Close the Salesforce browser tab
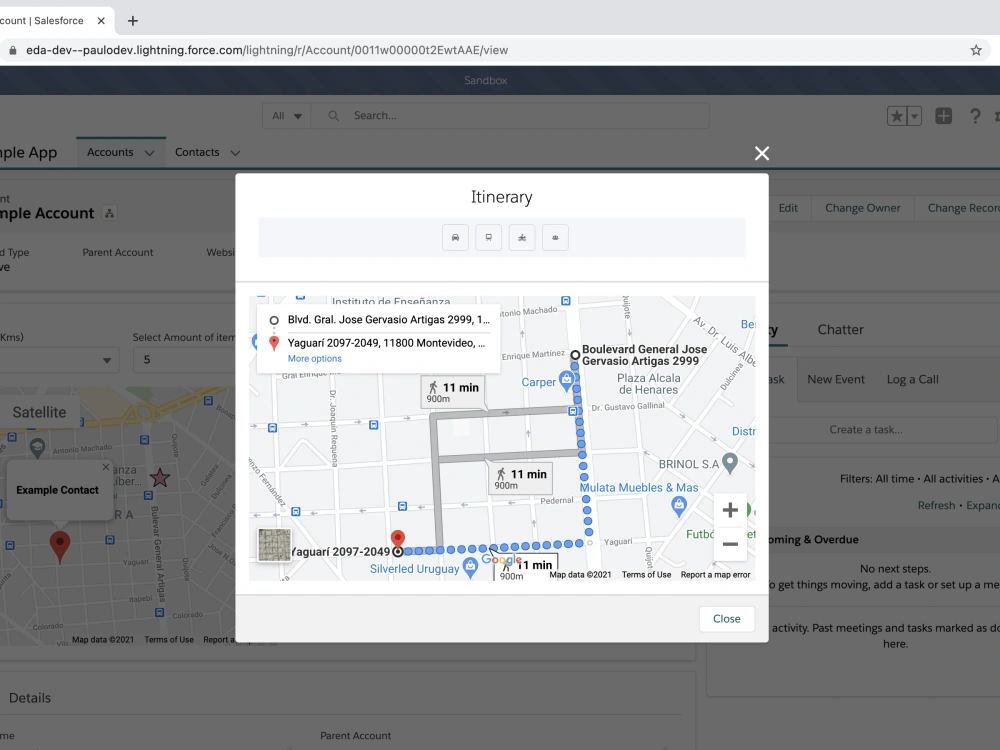Viewport: 1000px width, 750px height. (x=101, y=21)
